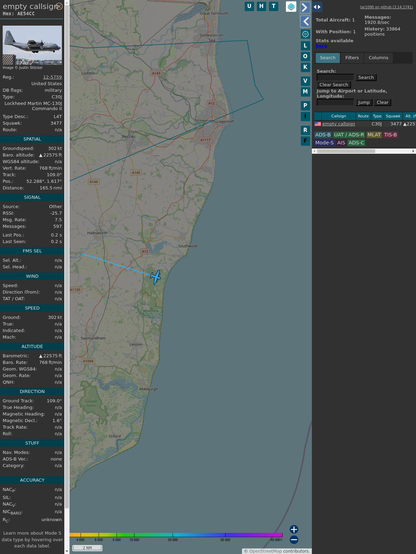Image resolution: width=416 pixels, height=554 pixels.
Task: Click the H map button
Action: pos(261,6)
